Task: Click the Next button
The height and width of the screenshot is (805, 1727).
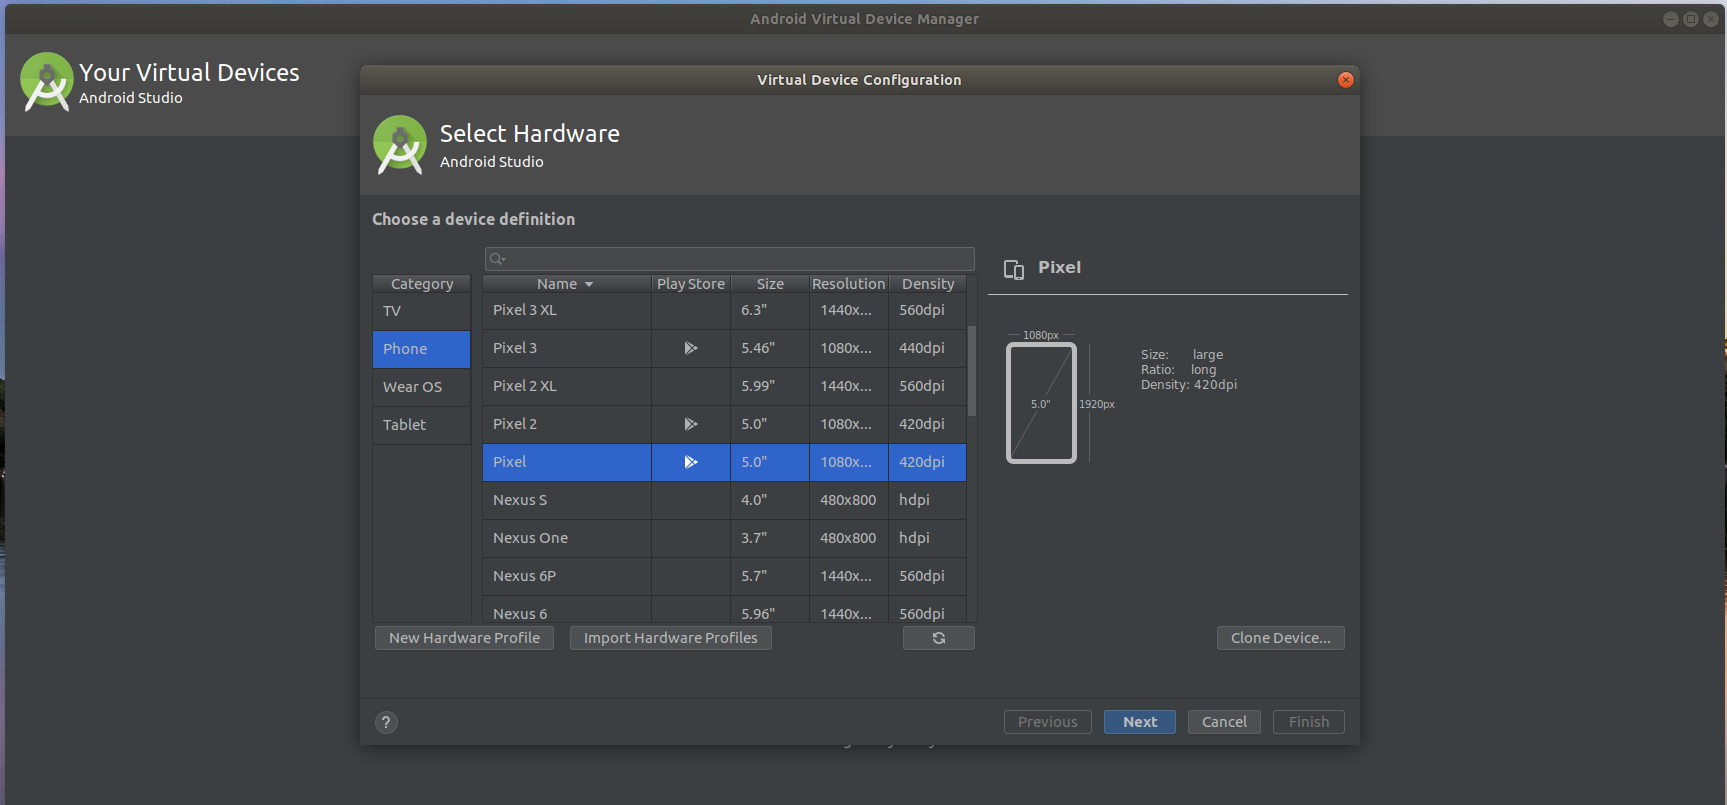Action: (x=1139, y=722)
